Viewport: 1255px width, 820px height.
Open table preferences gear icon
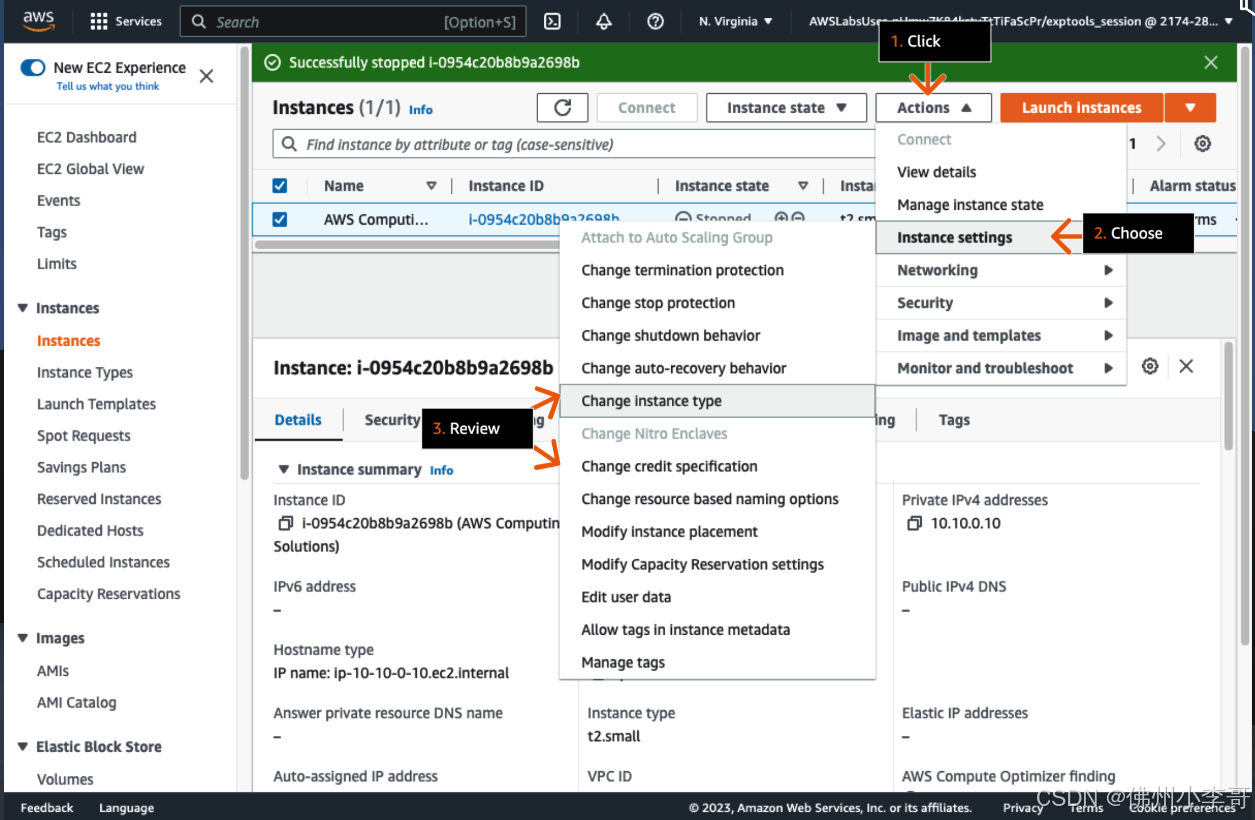point(1202,144)
